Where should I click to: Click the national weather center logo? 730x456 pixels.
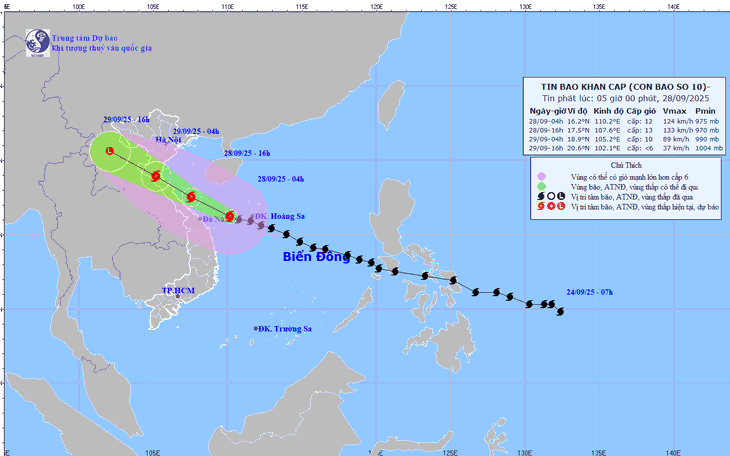click(x=38, y=43)
